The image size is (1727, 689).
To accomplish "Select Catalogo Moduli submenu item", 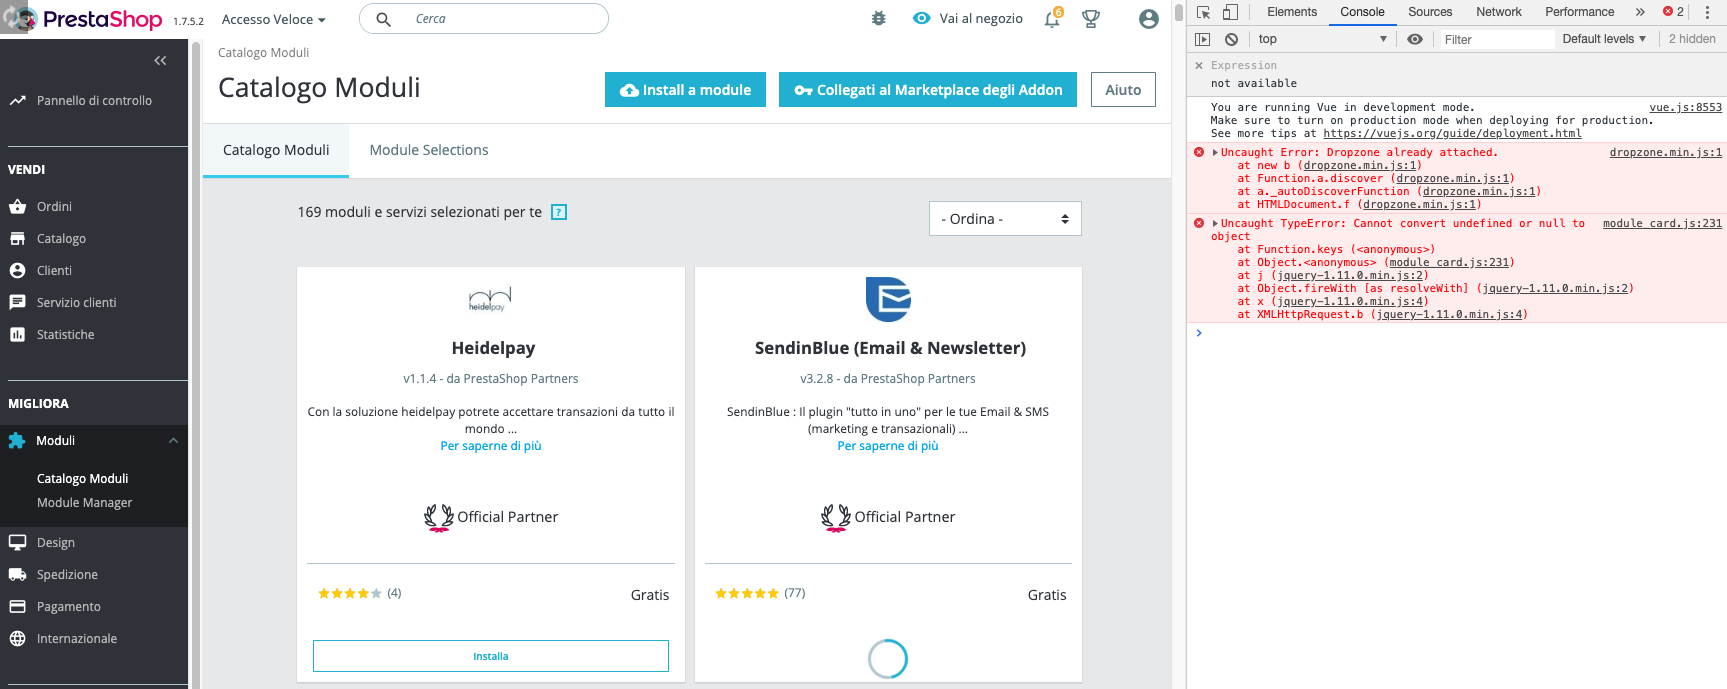I will coord(83,479).
